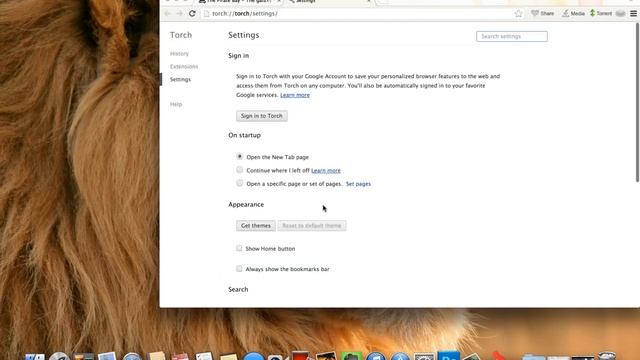640x360 pixels.
Task: Select Open a specific page or set
Action: [240, 183]
